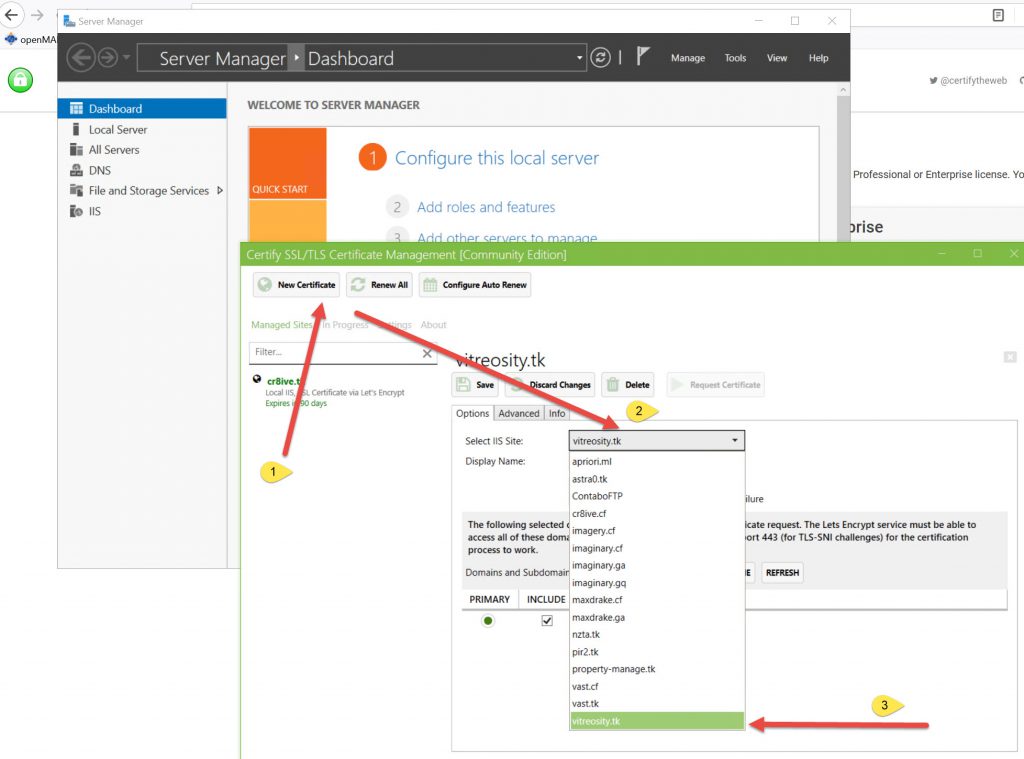Image resolution: width=1024 pixels, height=759 pixels.
Task: Choose imaginary.cf from the site list
Action: point(597,548)
